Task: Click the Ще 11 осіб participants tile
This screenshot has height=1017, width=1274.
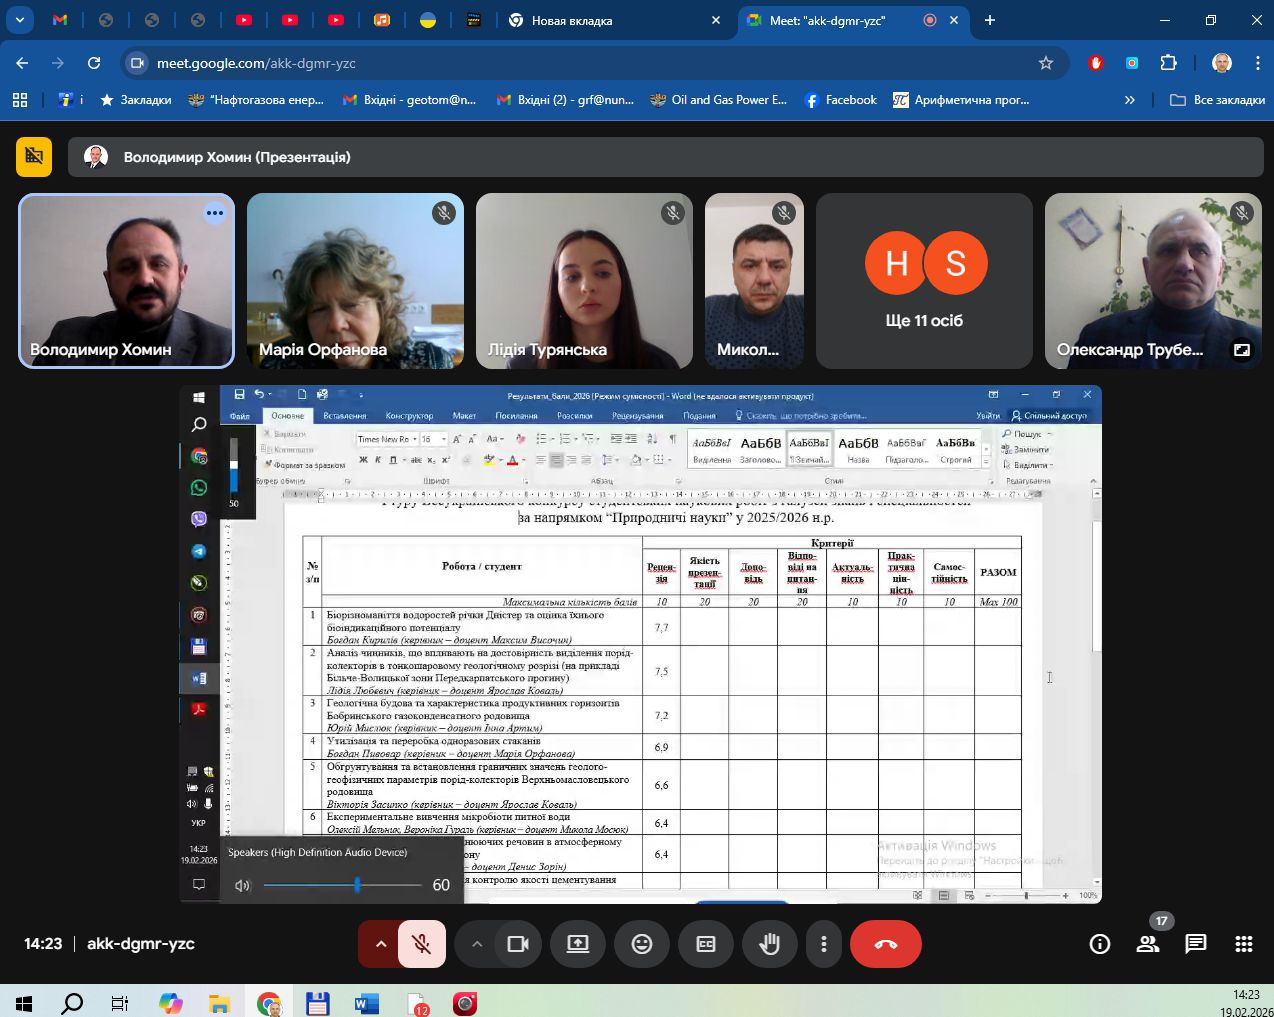Action: point(924,281)
